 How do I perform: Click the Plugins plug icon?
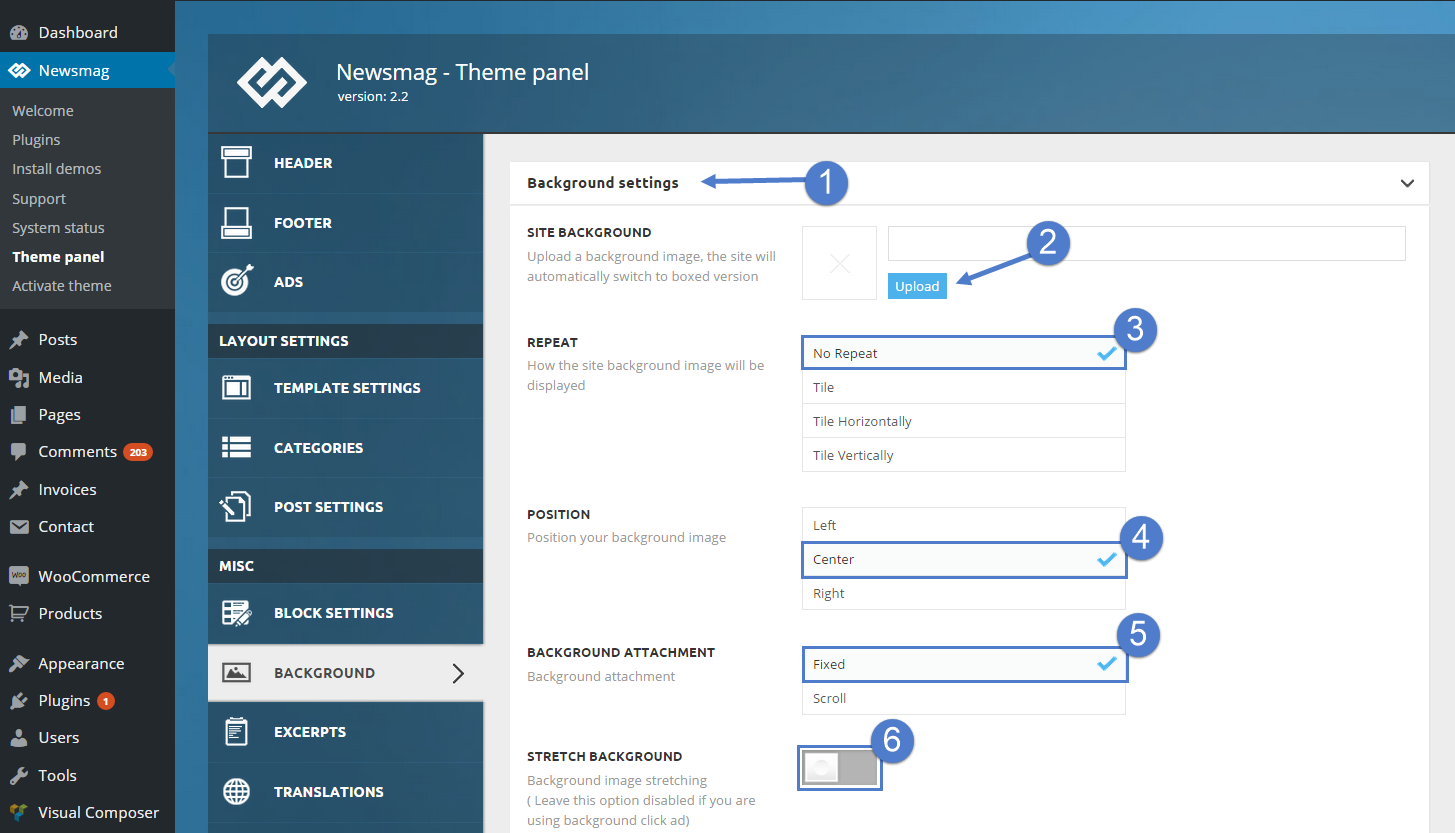(x=18, y=701)
